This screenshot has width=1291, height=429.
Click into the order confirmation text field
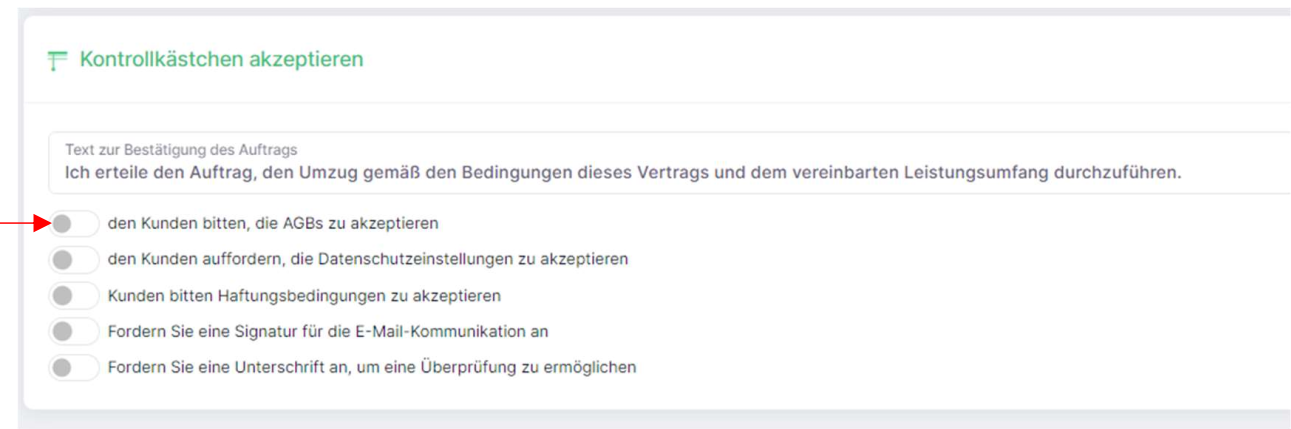click(x=669, y=162)
